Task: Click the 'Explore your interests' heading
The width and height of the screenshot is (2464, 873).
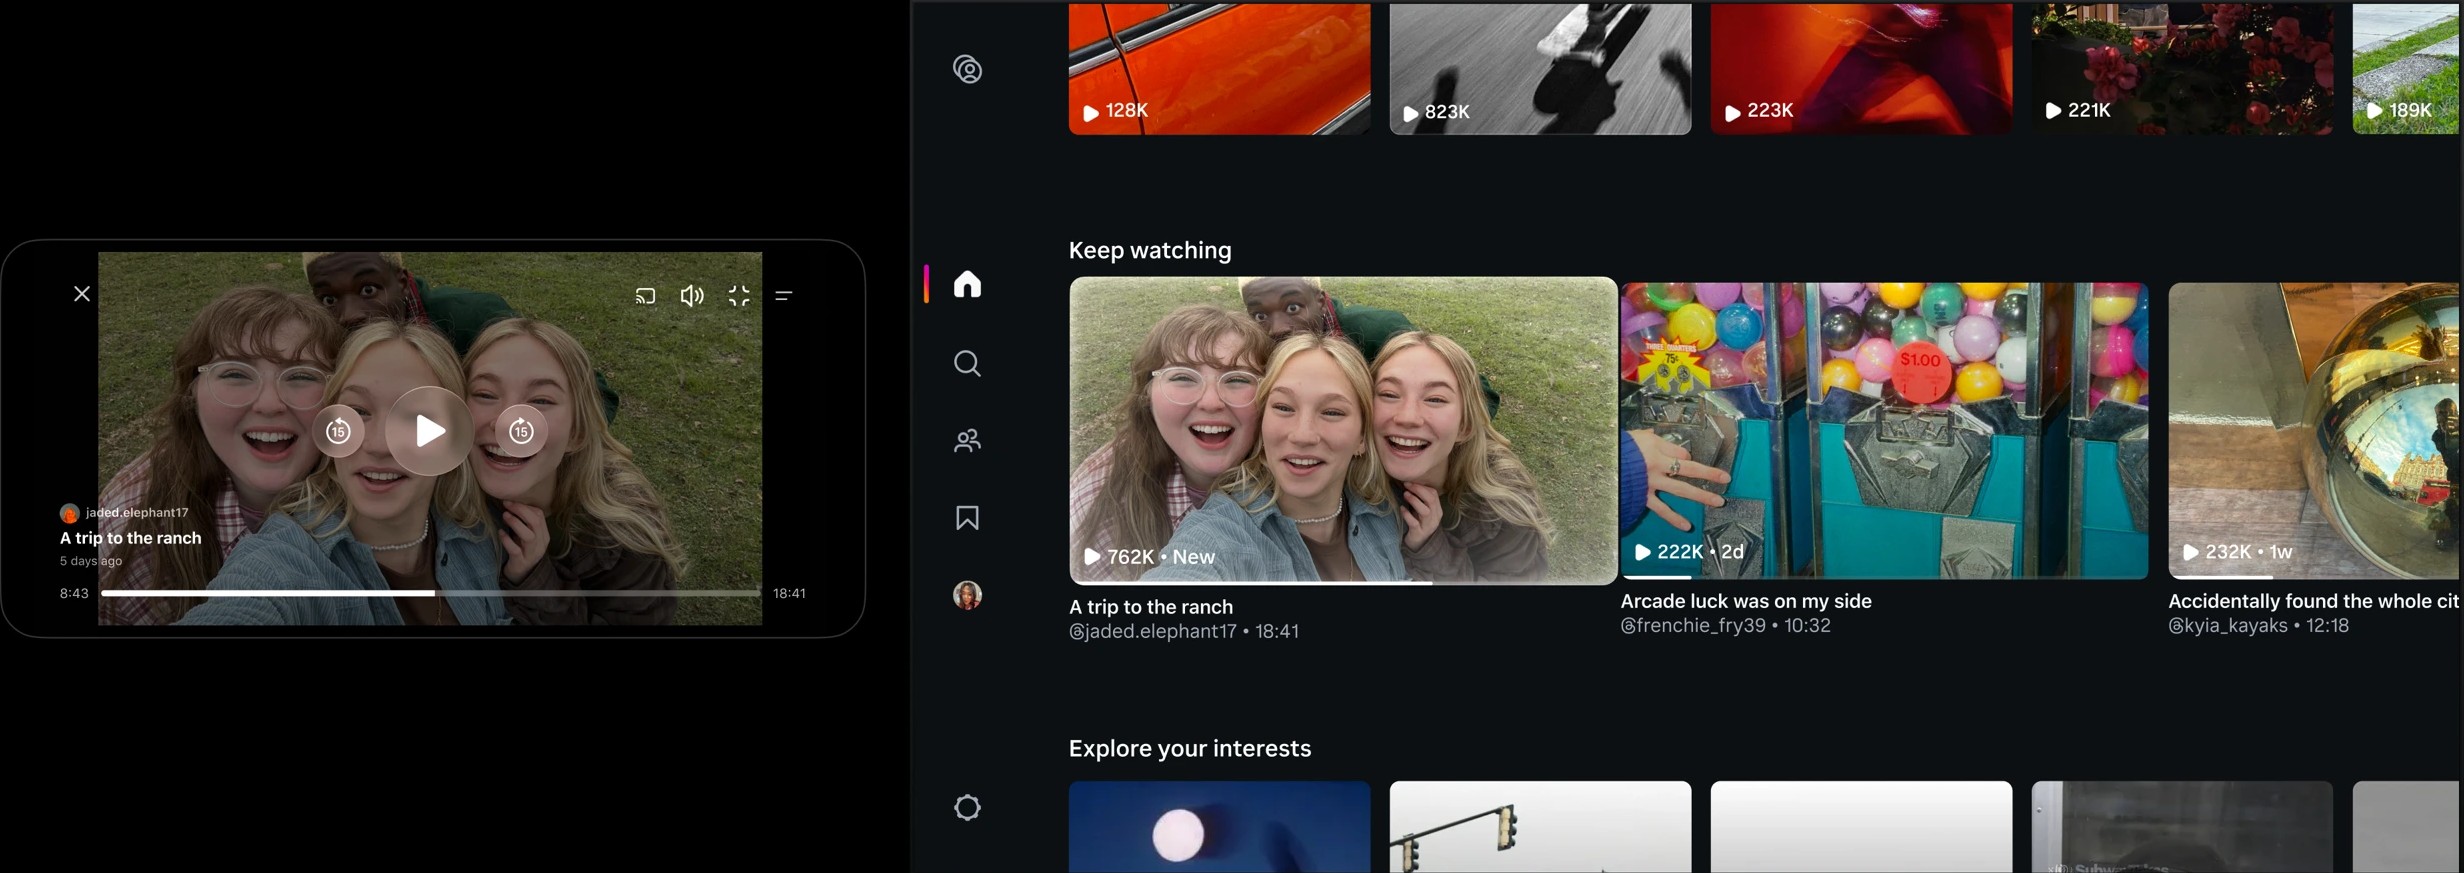Action: (x=1190, y=748)
